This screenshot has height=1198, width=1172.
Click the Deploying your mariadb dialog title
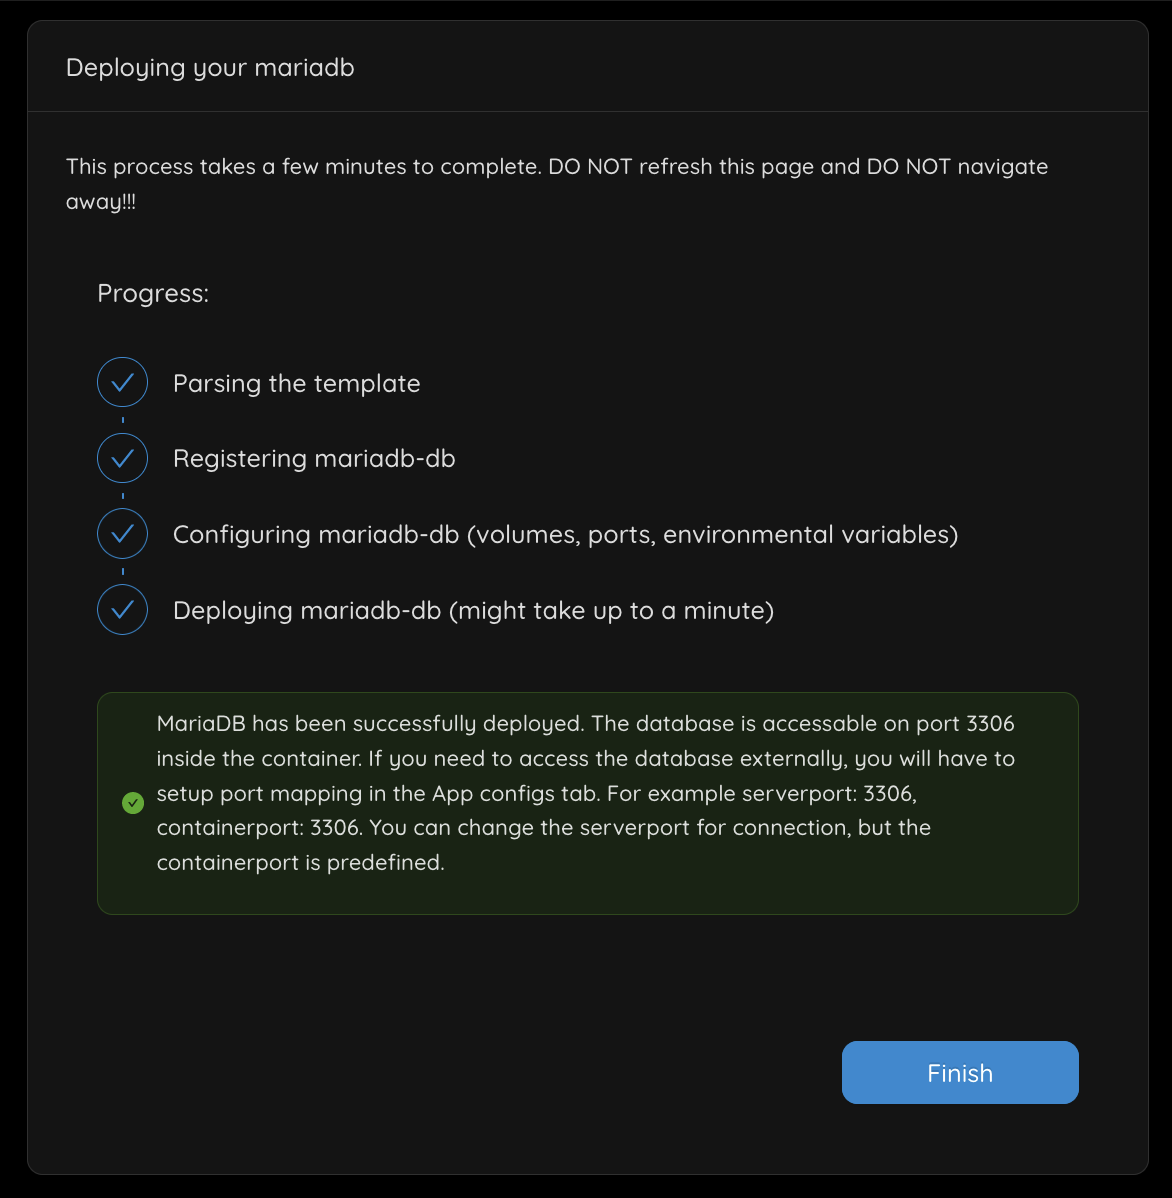(x=210, y=67)
